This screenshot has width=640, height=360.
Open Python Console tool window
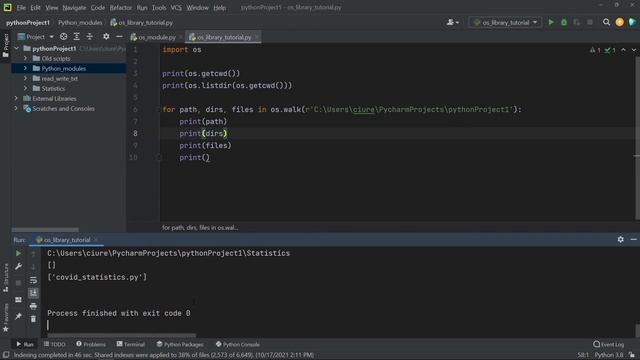coord(238,344)
